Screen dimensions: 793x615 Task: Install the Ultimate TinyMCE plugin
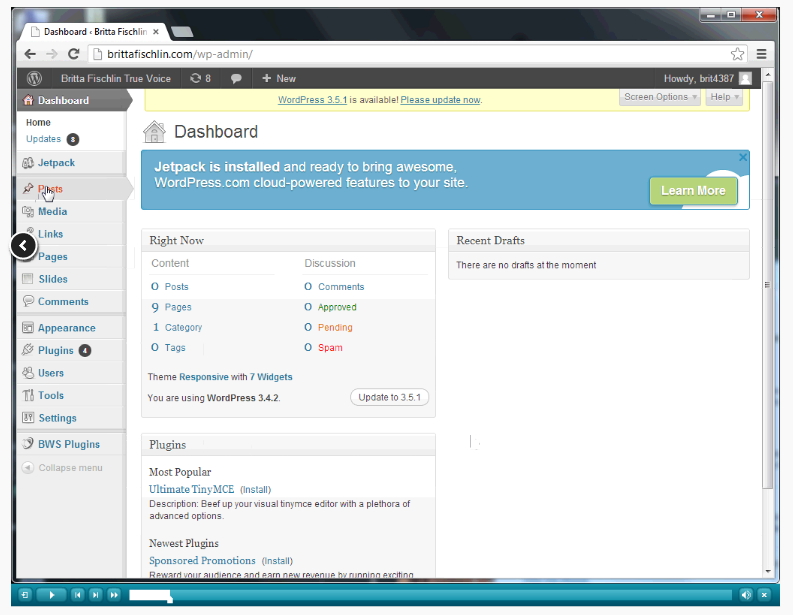255,490
